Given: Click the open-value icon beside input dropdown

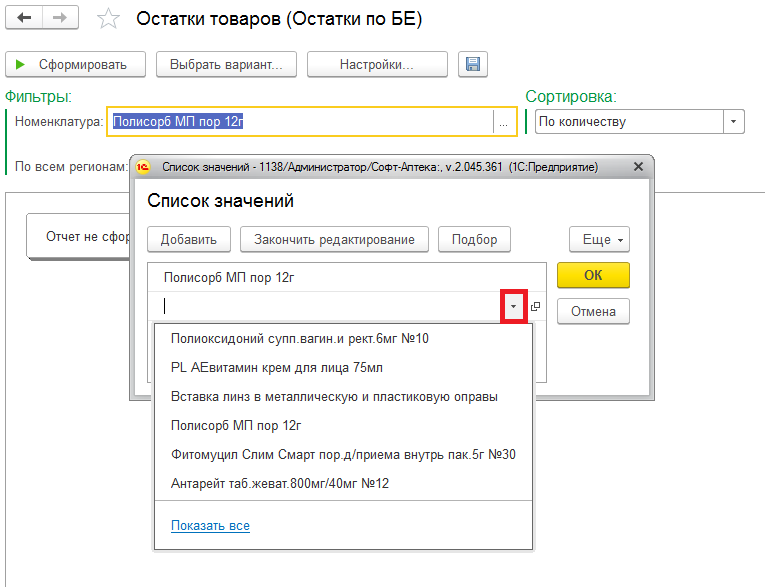Looking at the screenshot, I should click(x=535, y=307).
